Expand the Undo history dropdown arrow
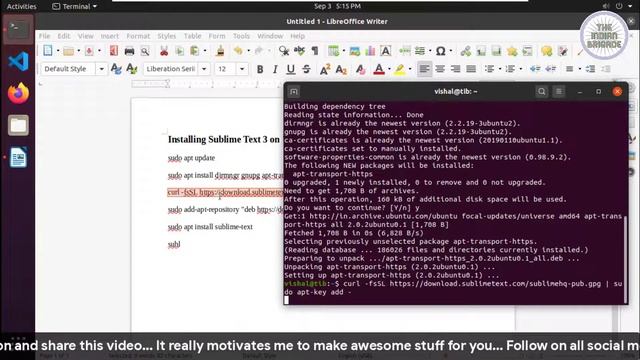The width and height of the screenshot is (640, 360). tap(248, 51)
